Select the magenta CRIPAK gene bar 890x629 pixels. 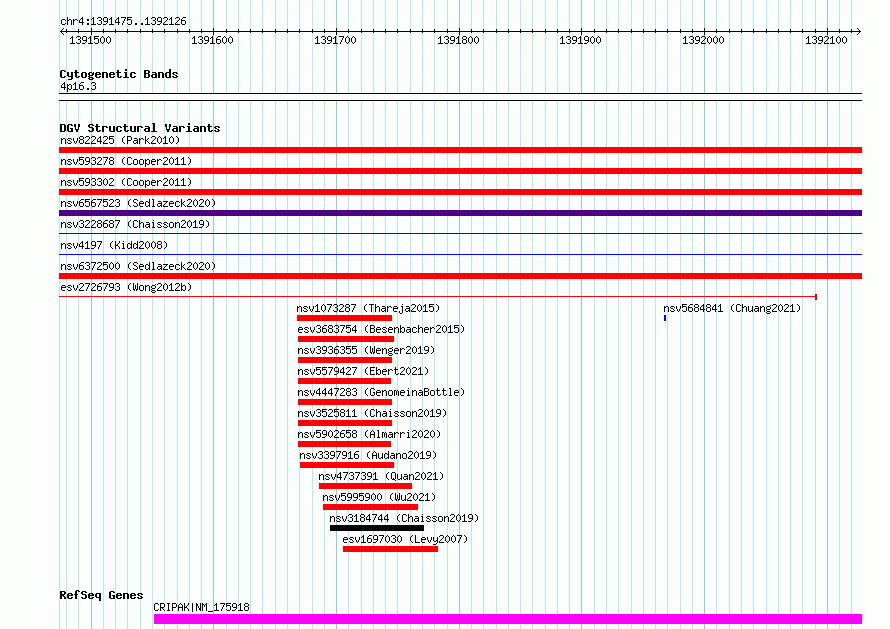(508, 619)
